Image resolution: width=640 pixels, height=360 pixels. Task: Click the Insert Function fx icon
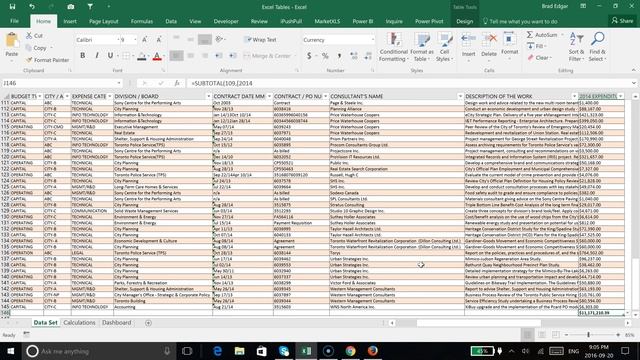click(x=177, y=83)
